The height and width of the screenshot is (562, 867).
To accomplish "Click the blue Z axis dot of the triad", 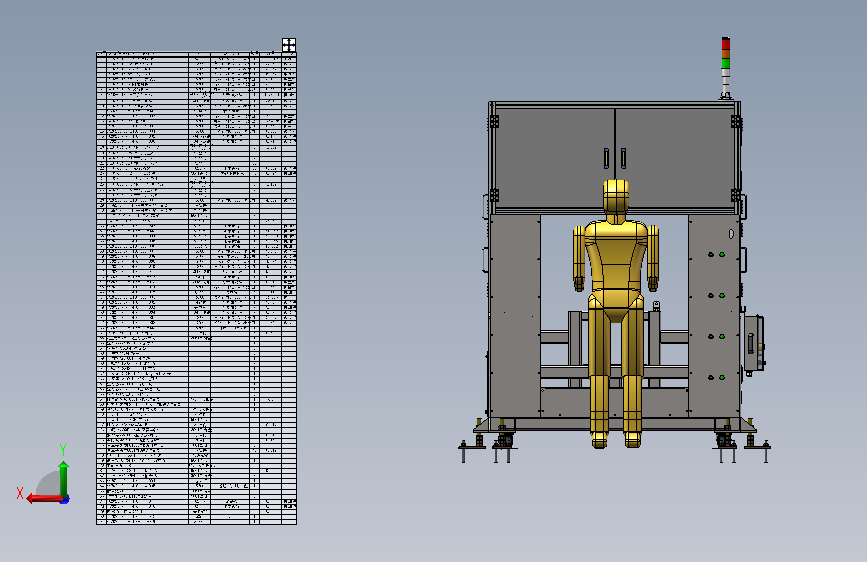I will coord(65,500).
